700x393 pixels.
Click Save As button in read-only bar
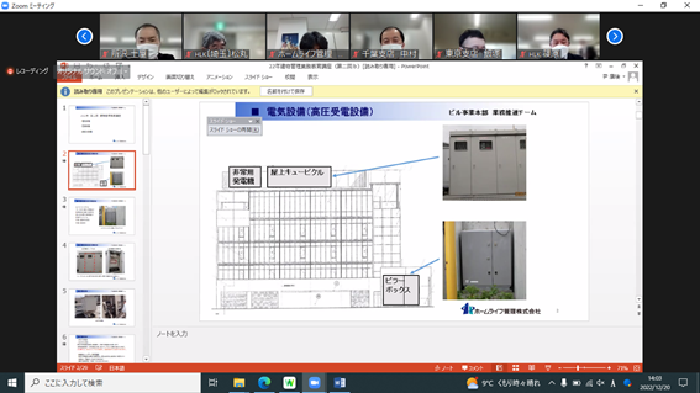pos(286,92)
